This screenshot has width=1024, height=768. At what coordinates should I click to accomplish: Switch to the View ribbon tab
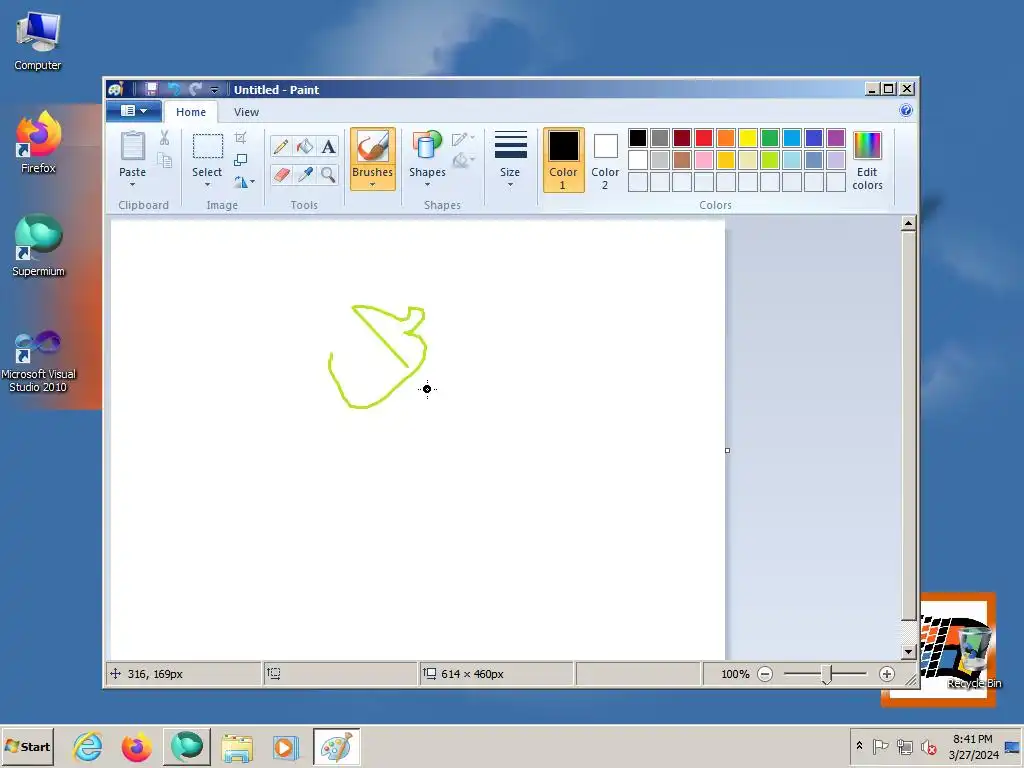246,112
